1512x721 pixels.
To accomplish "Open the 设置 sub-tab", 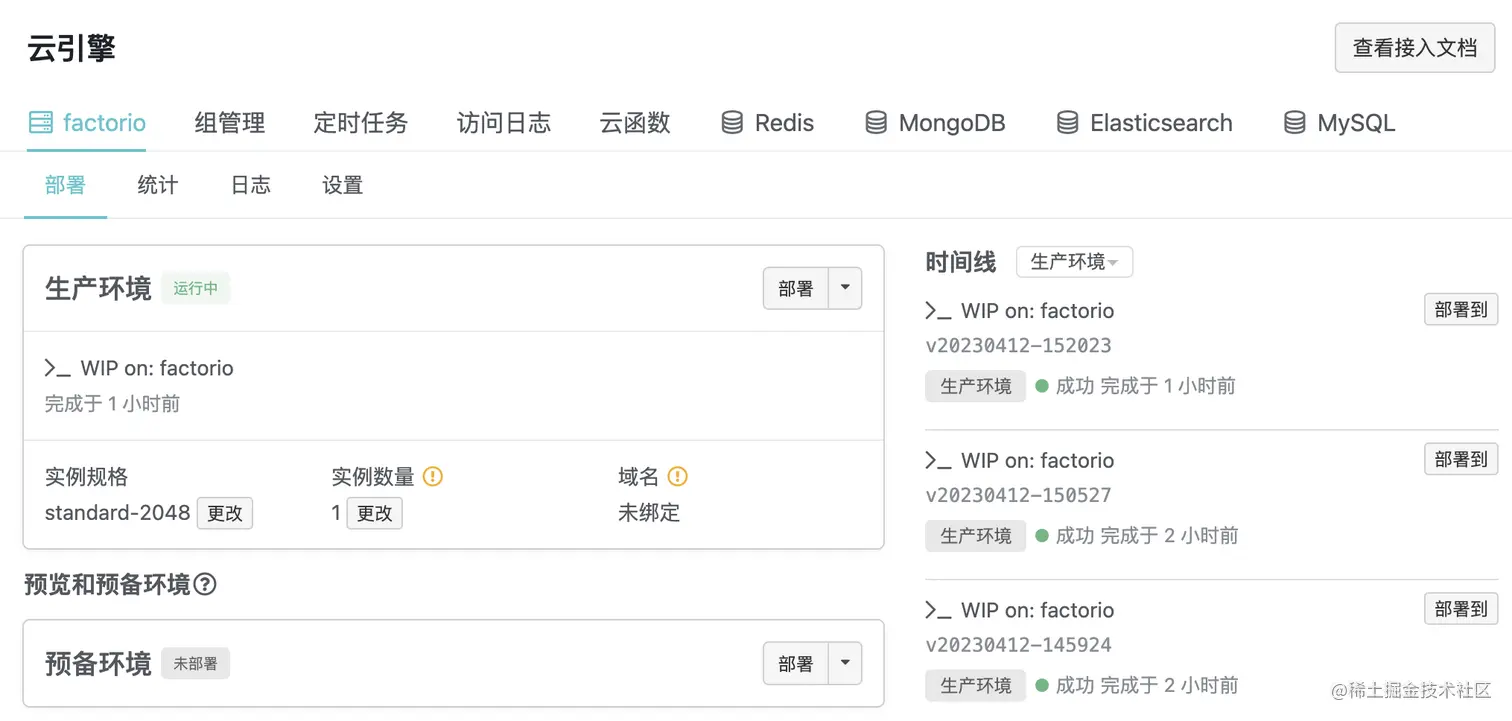I will tap(342, 185).
